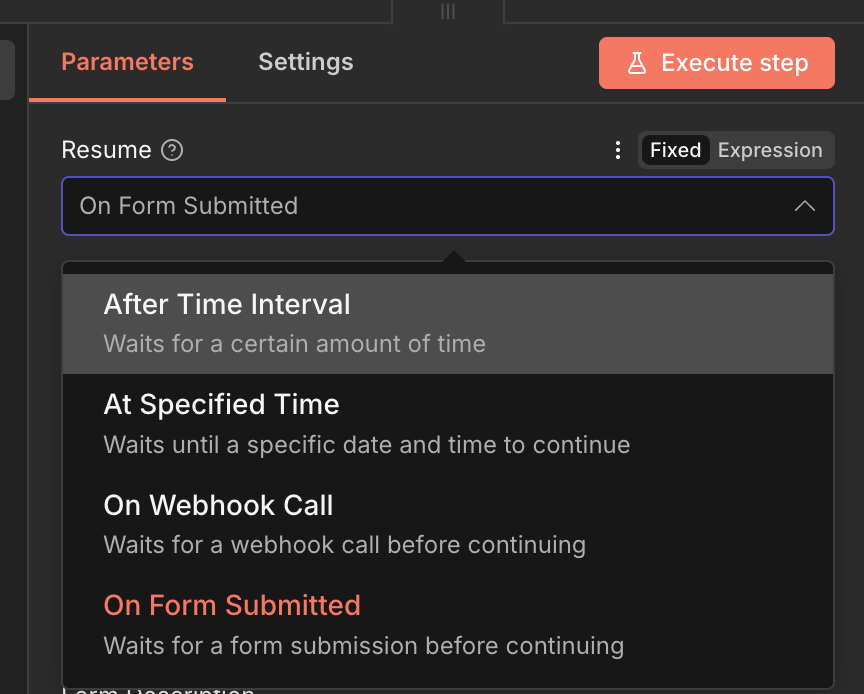
Task: Click the help question-mark icon beside Resume
Action: tap(173, 150)
